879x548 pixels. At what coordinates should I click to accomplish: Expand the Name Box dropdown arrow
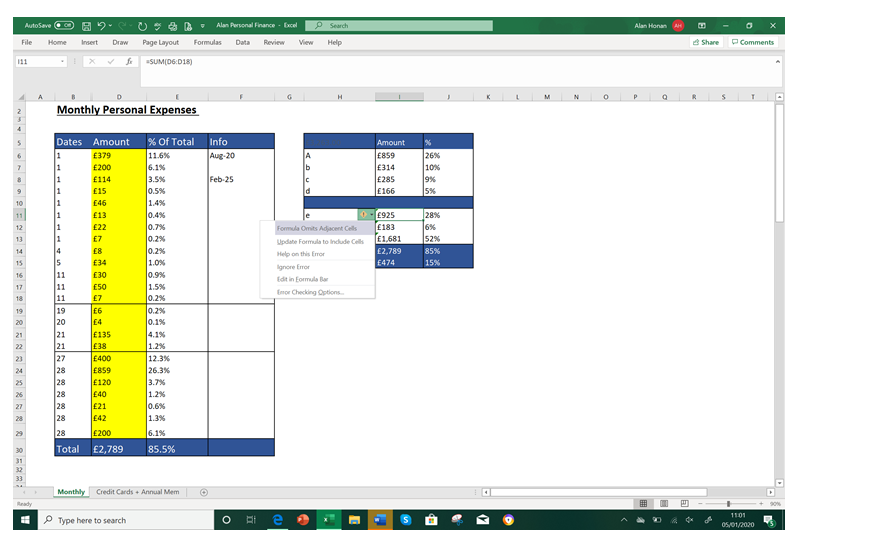(x=62, y=62)
